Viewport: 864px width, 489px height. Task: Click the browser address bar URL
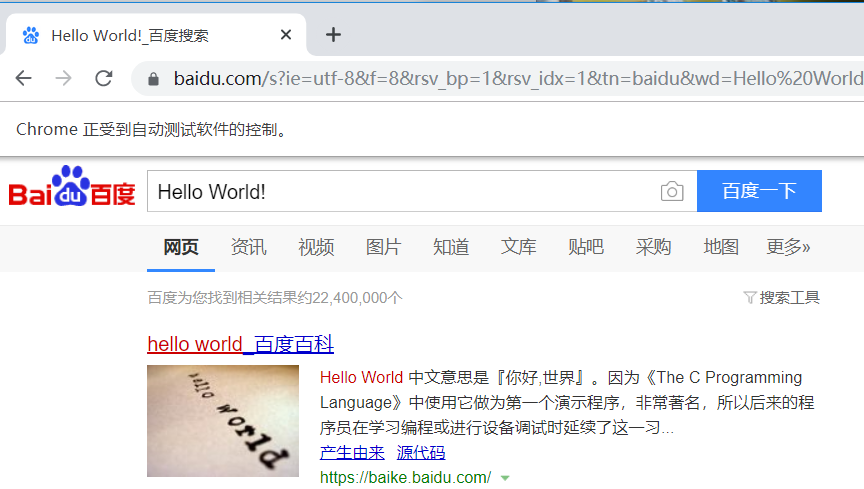point(518,79)
